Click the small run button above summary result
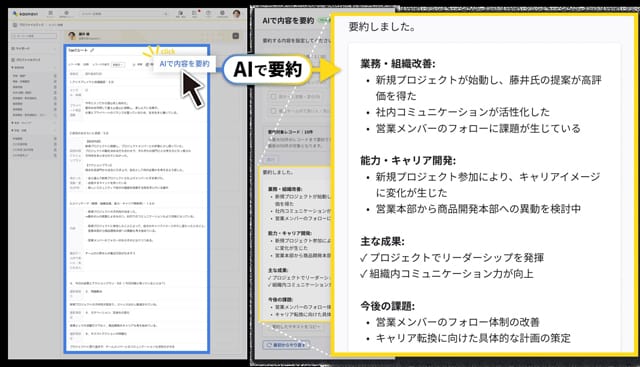Image resolution: width=640 pixels, height=367 pixels. [x=271, y=159]
